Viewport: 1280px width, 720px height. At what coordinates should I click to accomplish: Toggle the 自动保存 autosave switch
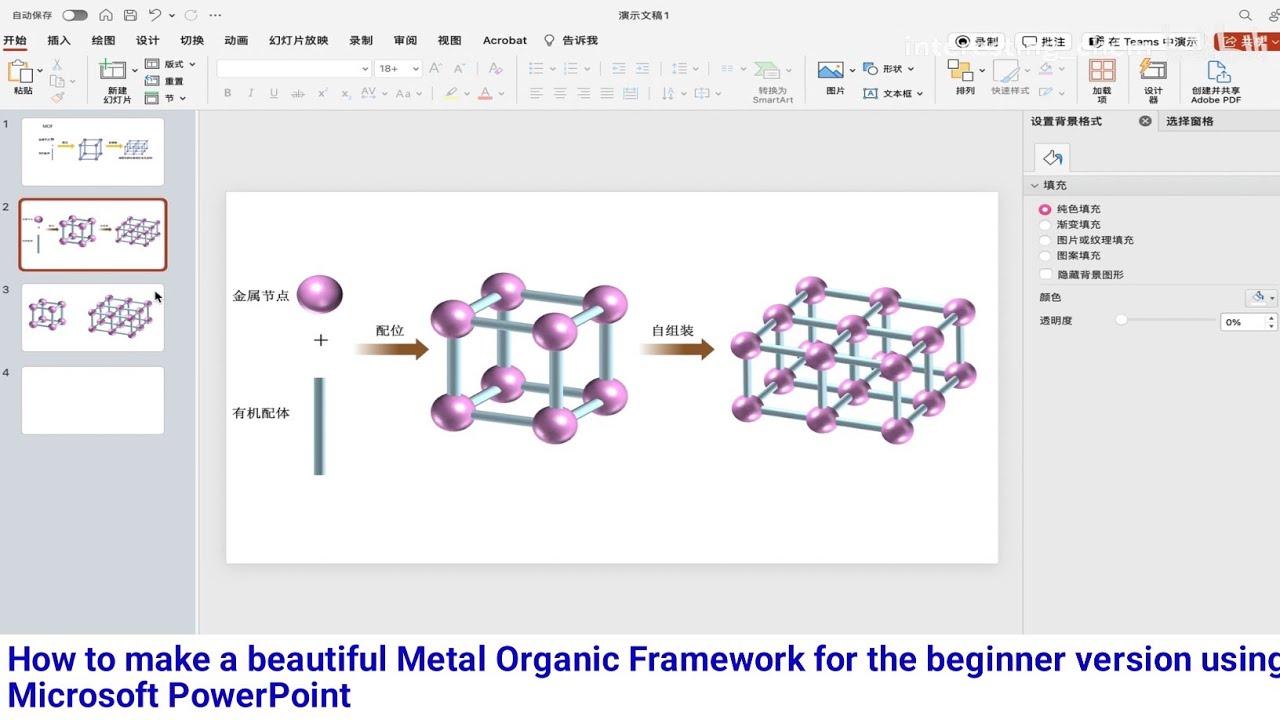point(75,15)
